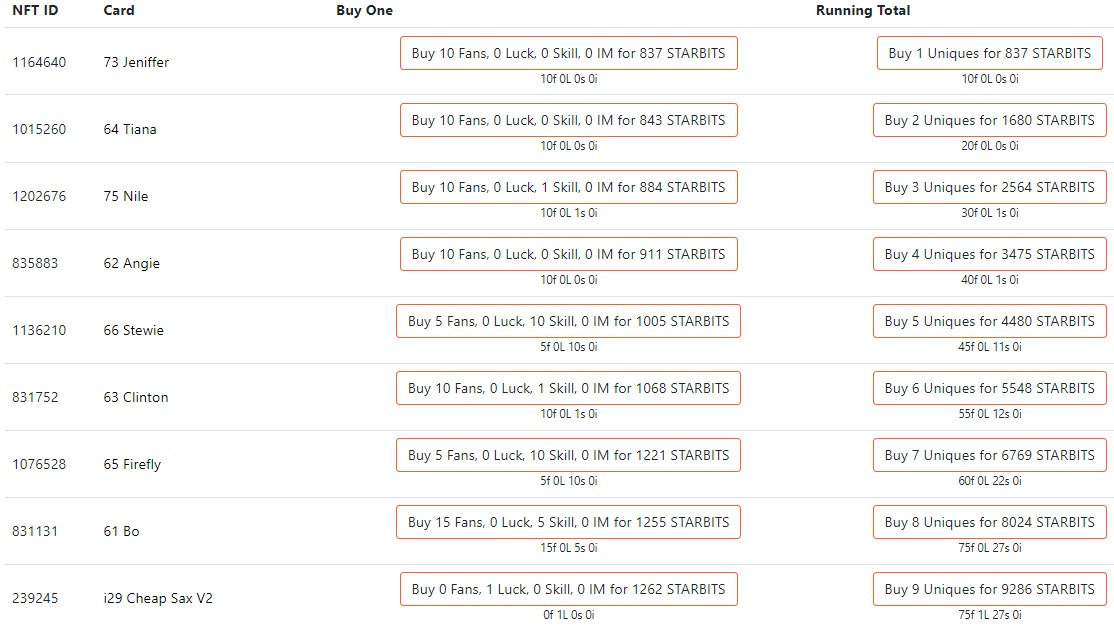This screenshot has height=628, width=1114.
Task: Click Buy 4 Uniques for 3475 STARBITS
Action: pos(990,254)
